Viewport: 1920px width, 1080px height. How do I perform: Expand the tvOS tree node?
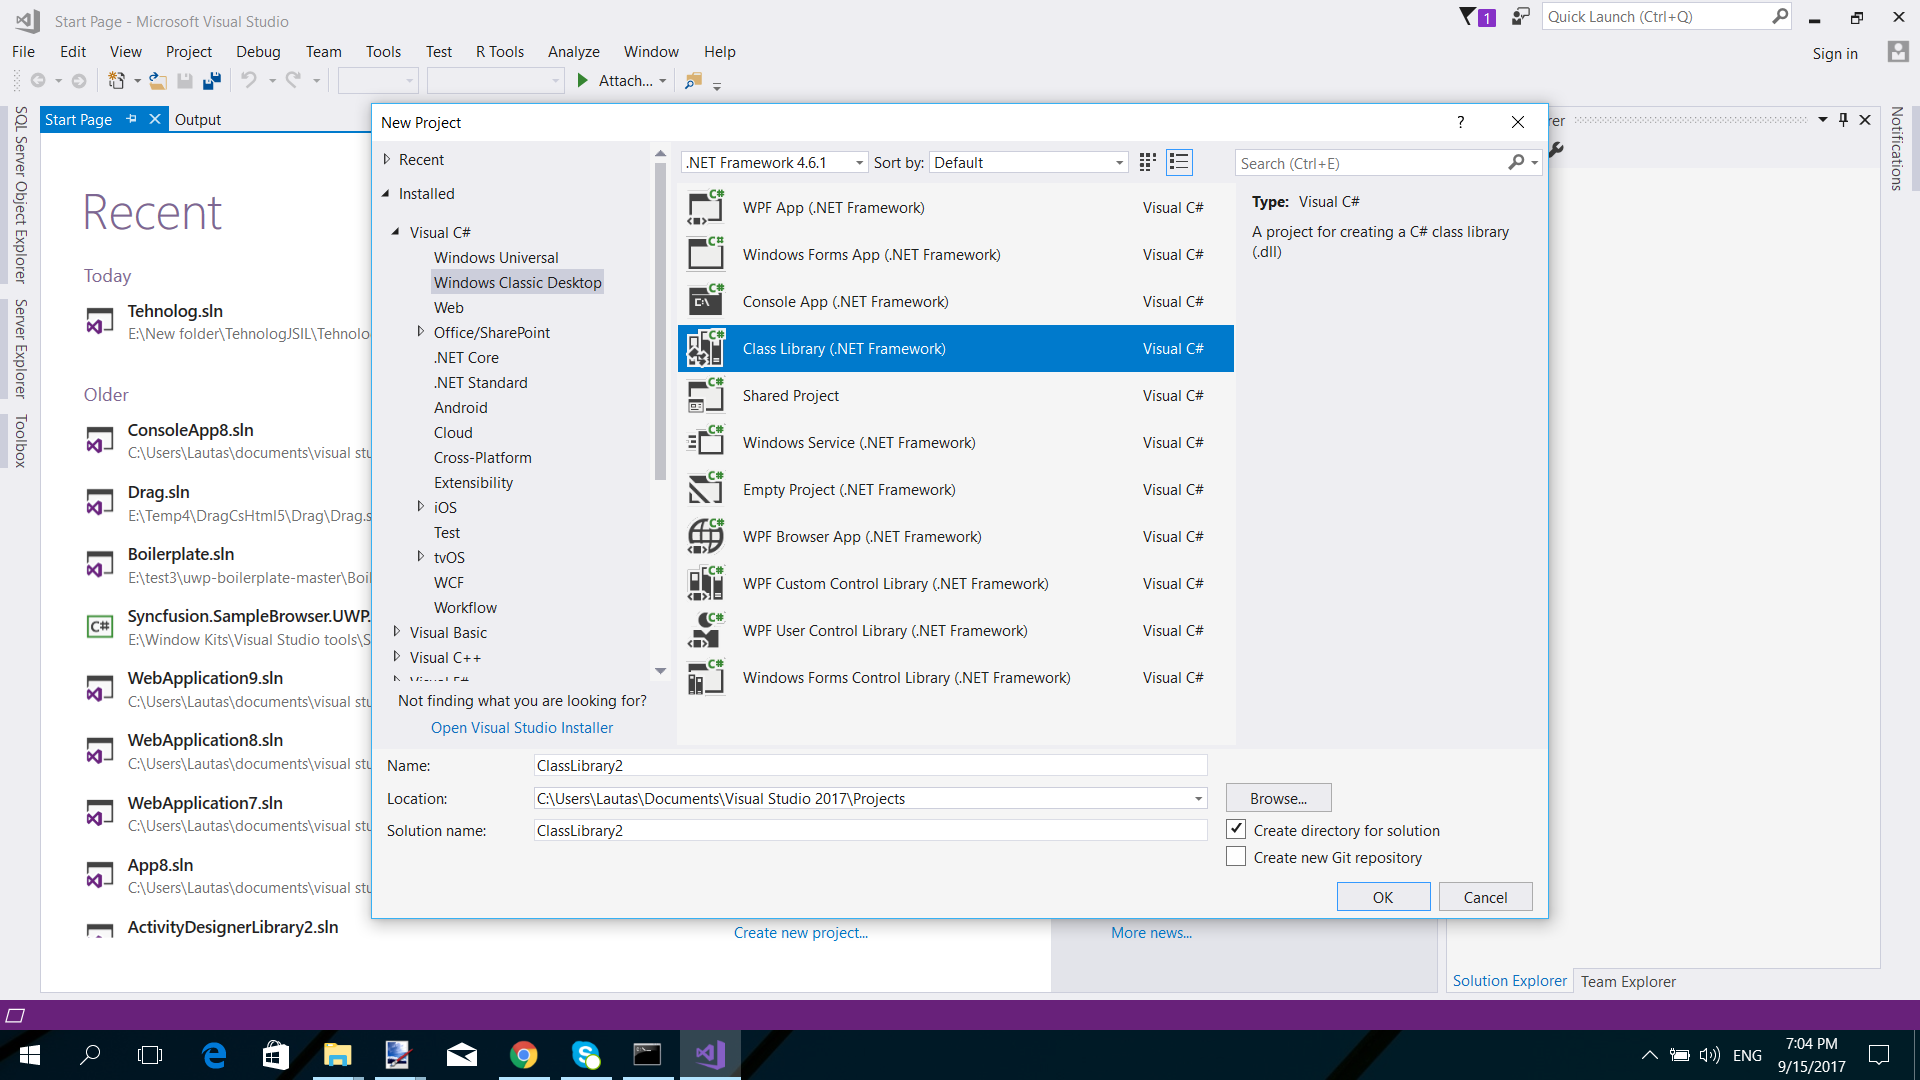[421, 556]
